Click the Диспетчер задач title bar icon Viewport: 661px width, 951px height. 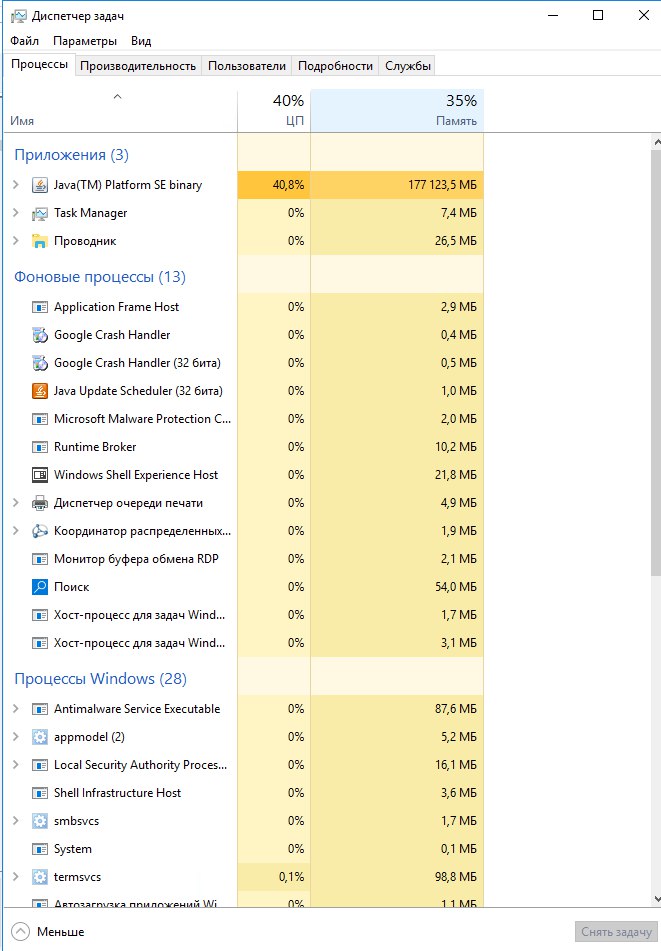tap(19, 16)
